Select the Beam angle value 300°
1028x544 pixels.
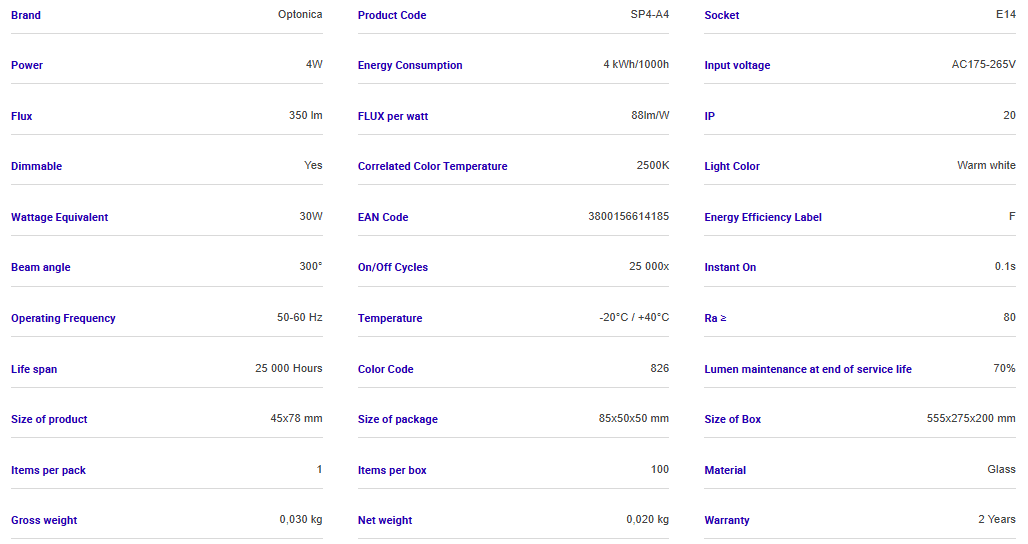point(311,267)
